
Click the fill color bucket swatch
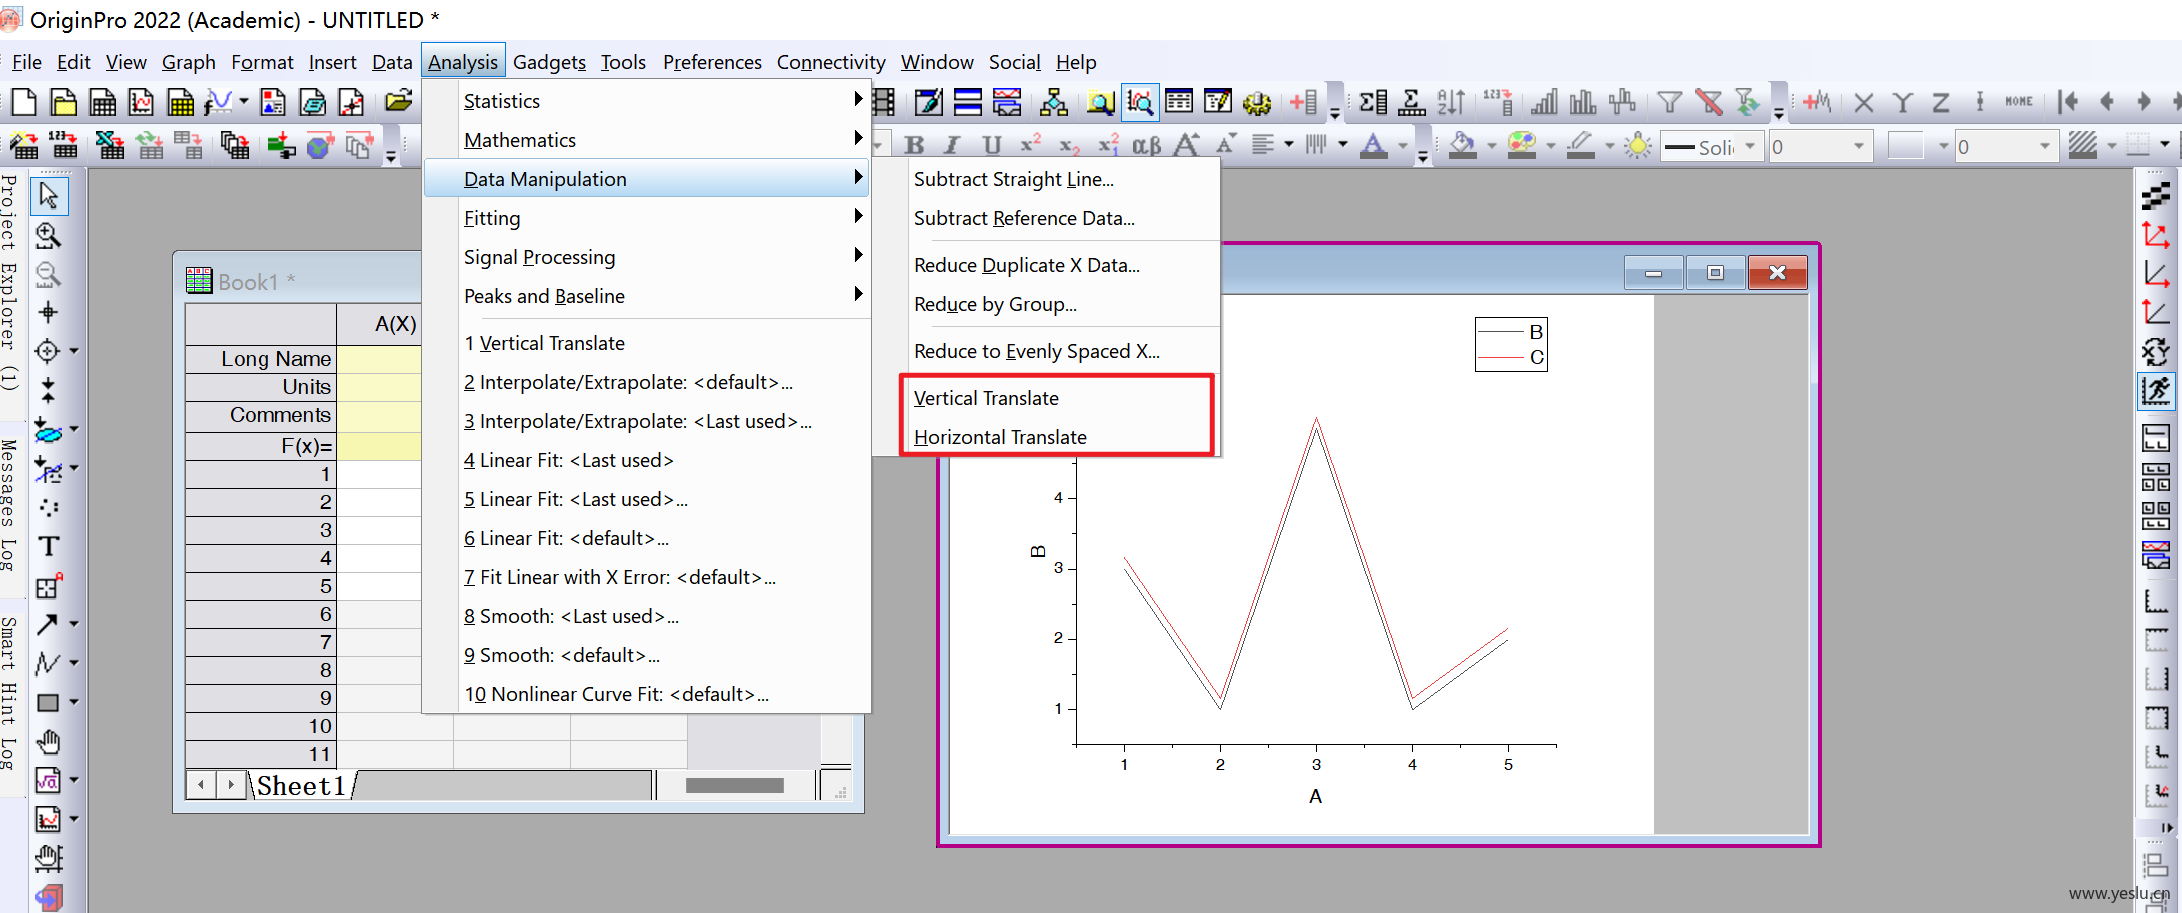[x=1463, y=146]
